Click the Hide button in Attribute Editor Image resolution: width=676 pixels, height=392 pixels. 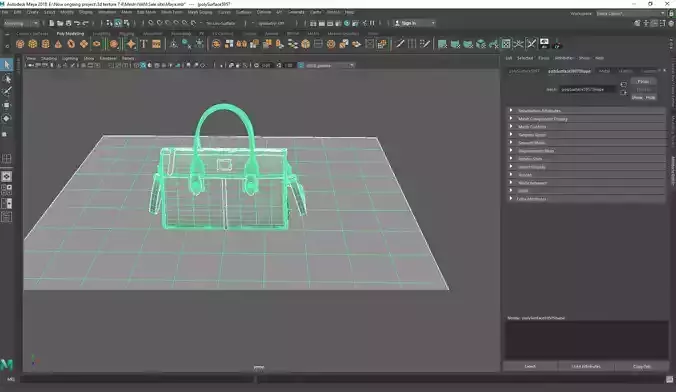coord(650,97)
